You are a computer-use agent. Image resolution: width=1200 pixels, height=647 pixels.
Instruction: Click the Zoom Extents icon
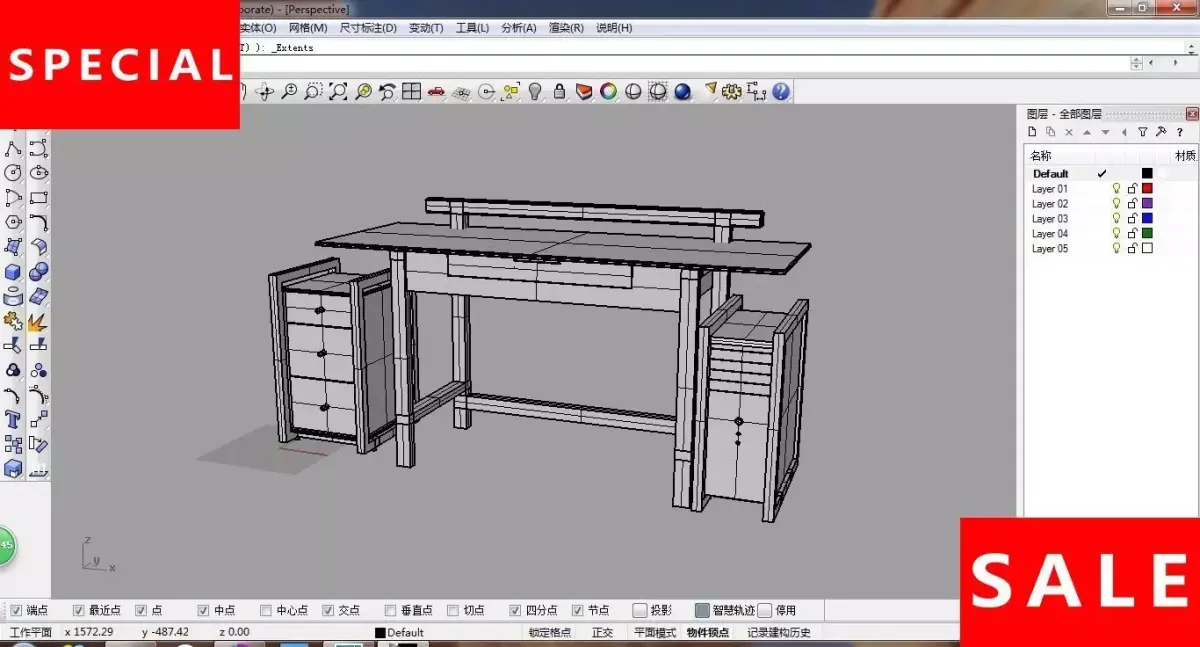[x=338, y=91]
